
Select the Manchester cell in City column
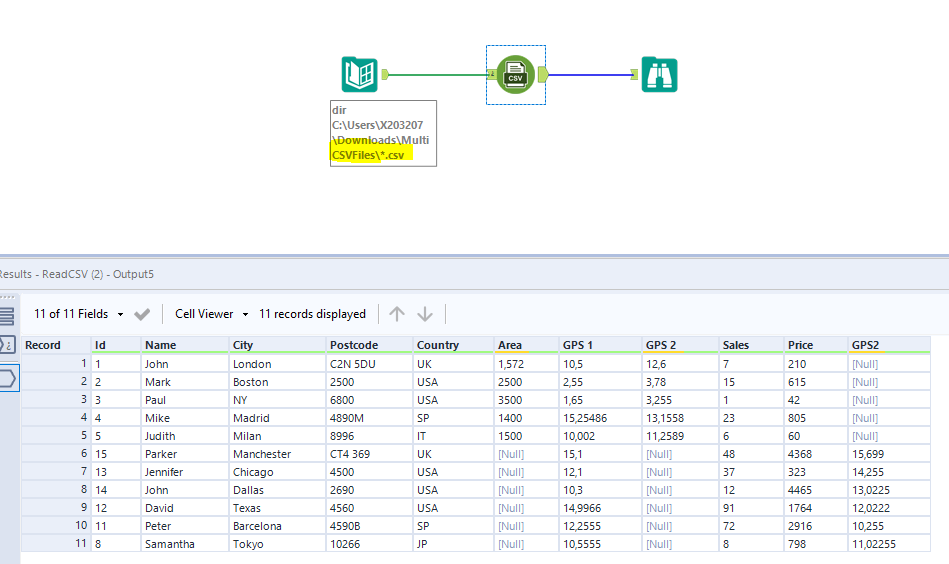(262, 454)
